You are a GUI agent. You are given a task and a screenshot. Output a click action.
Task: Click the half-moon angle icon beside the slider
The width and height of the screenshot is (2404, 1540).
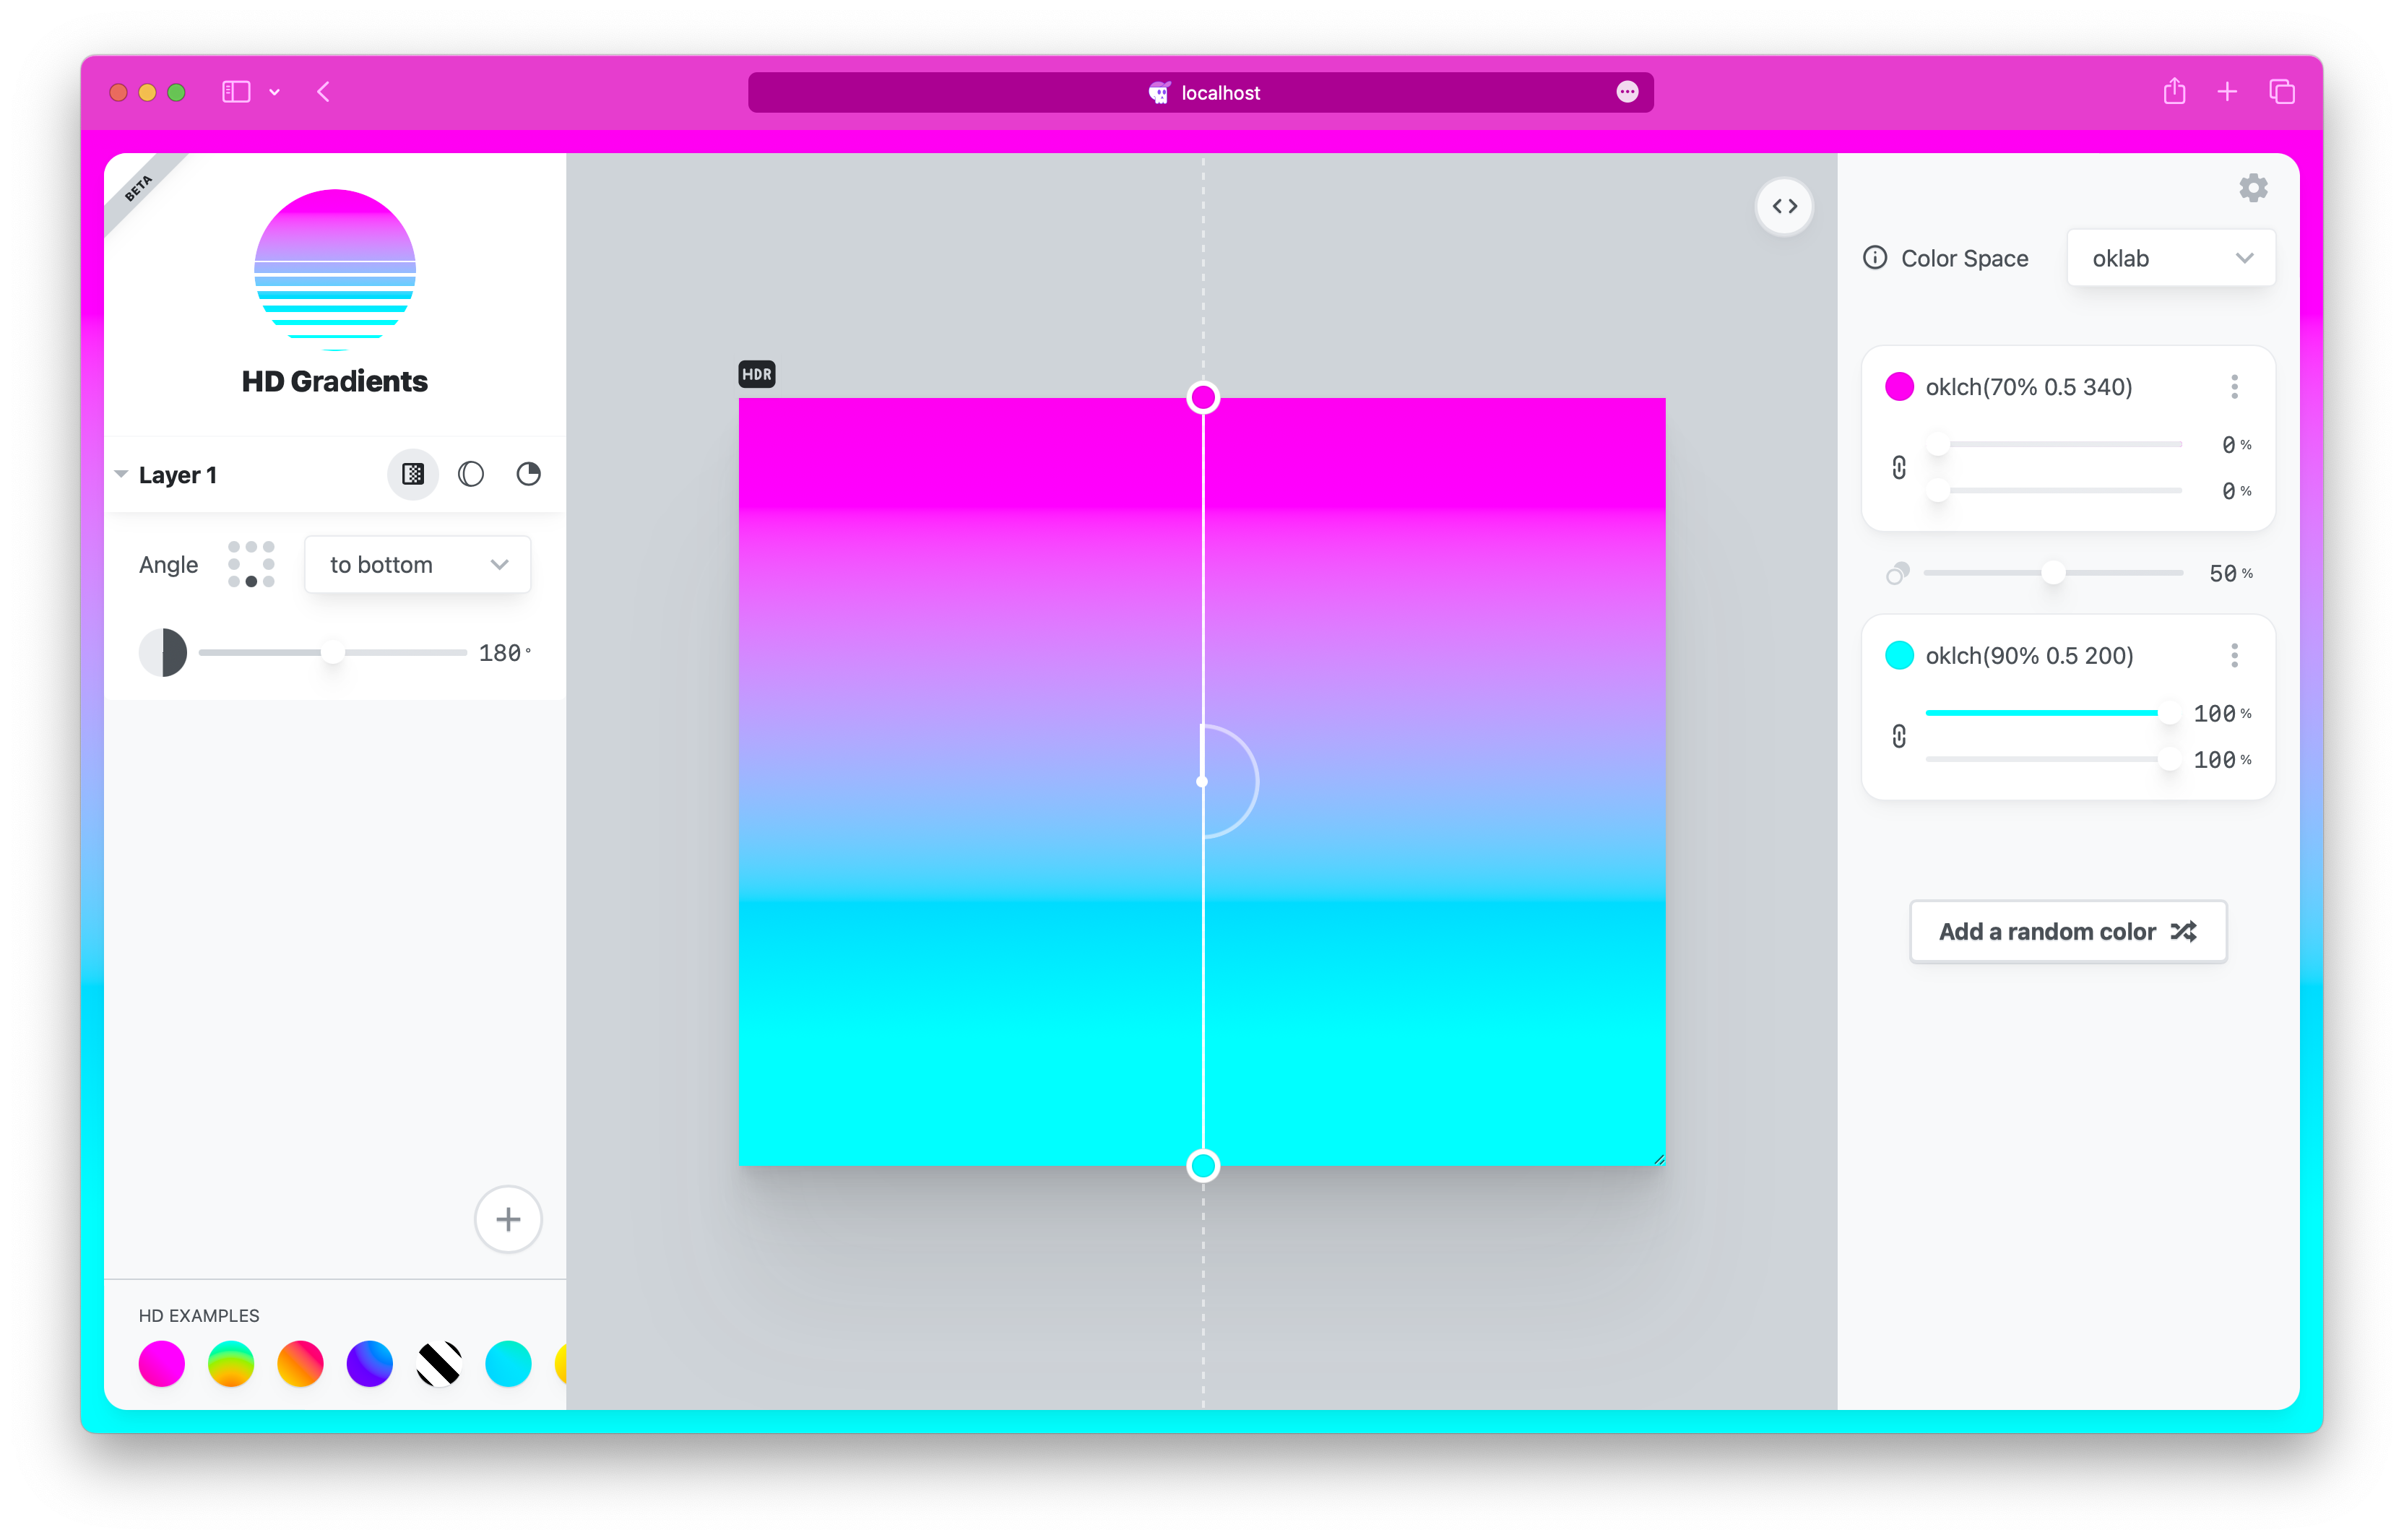[165, 651]
